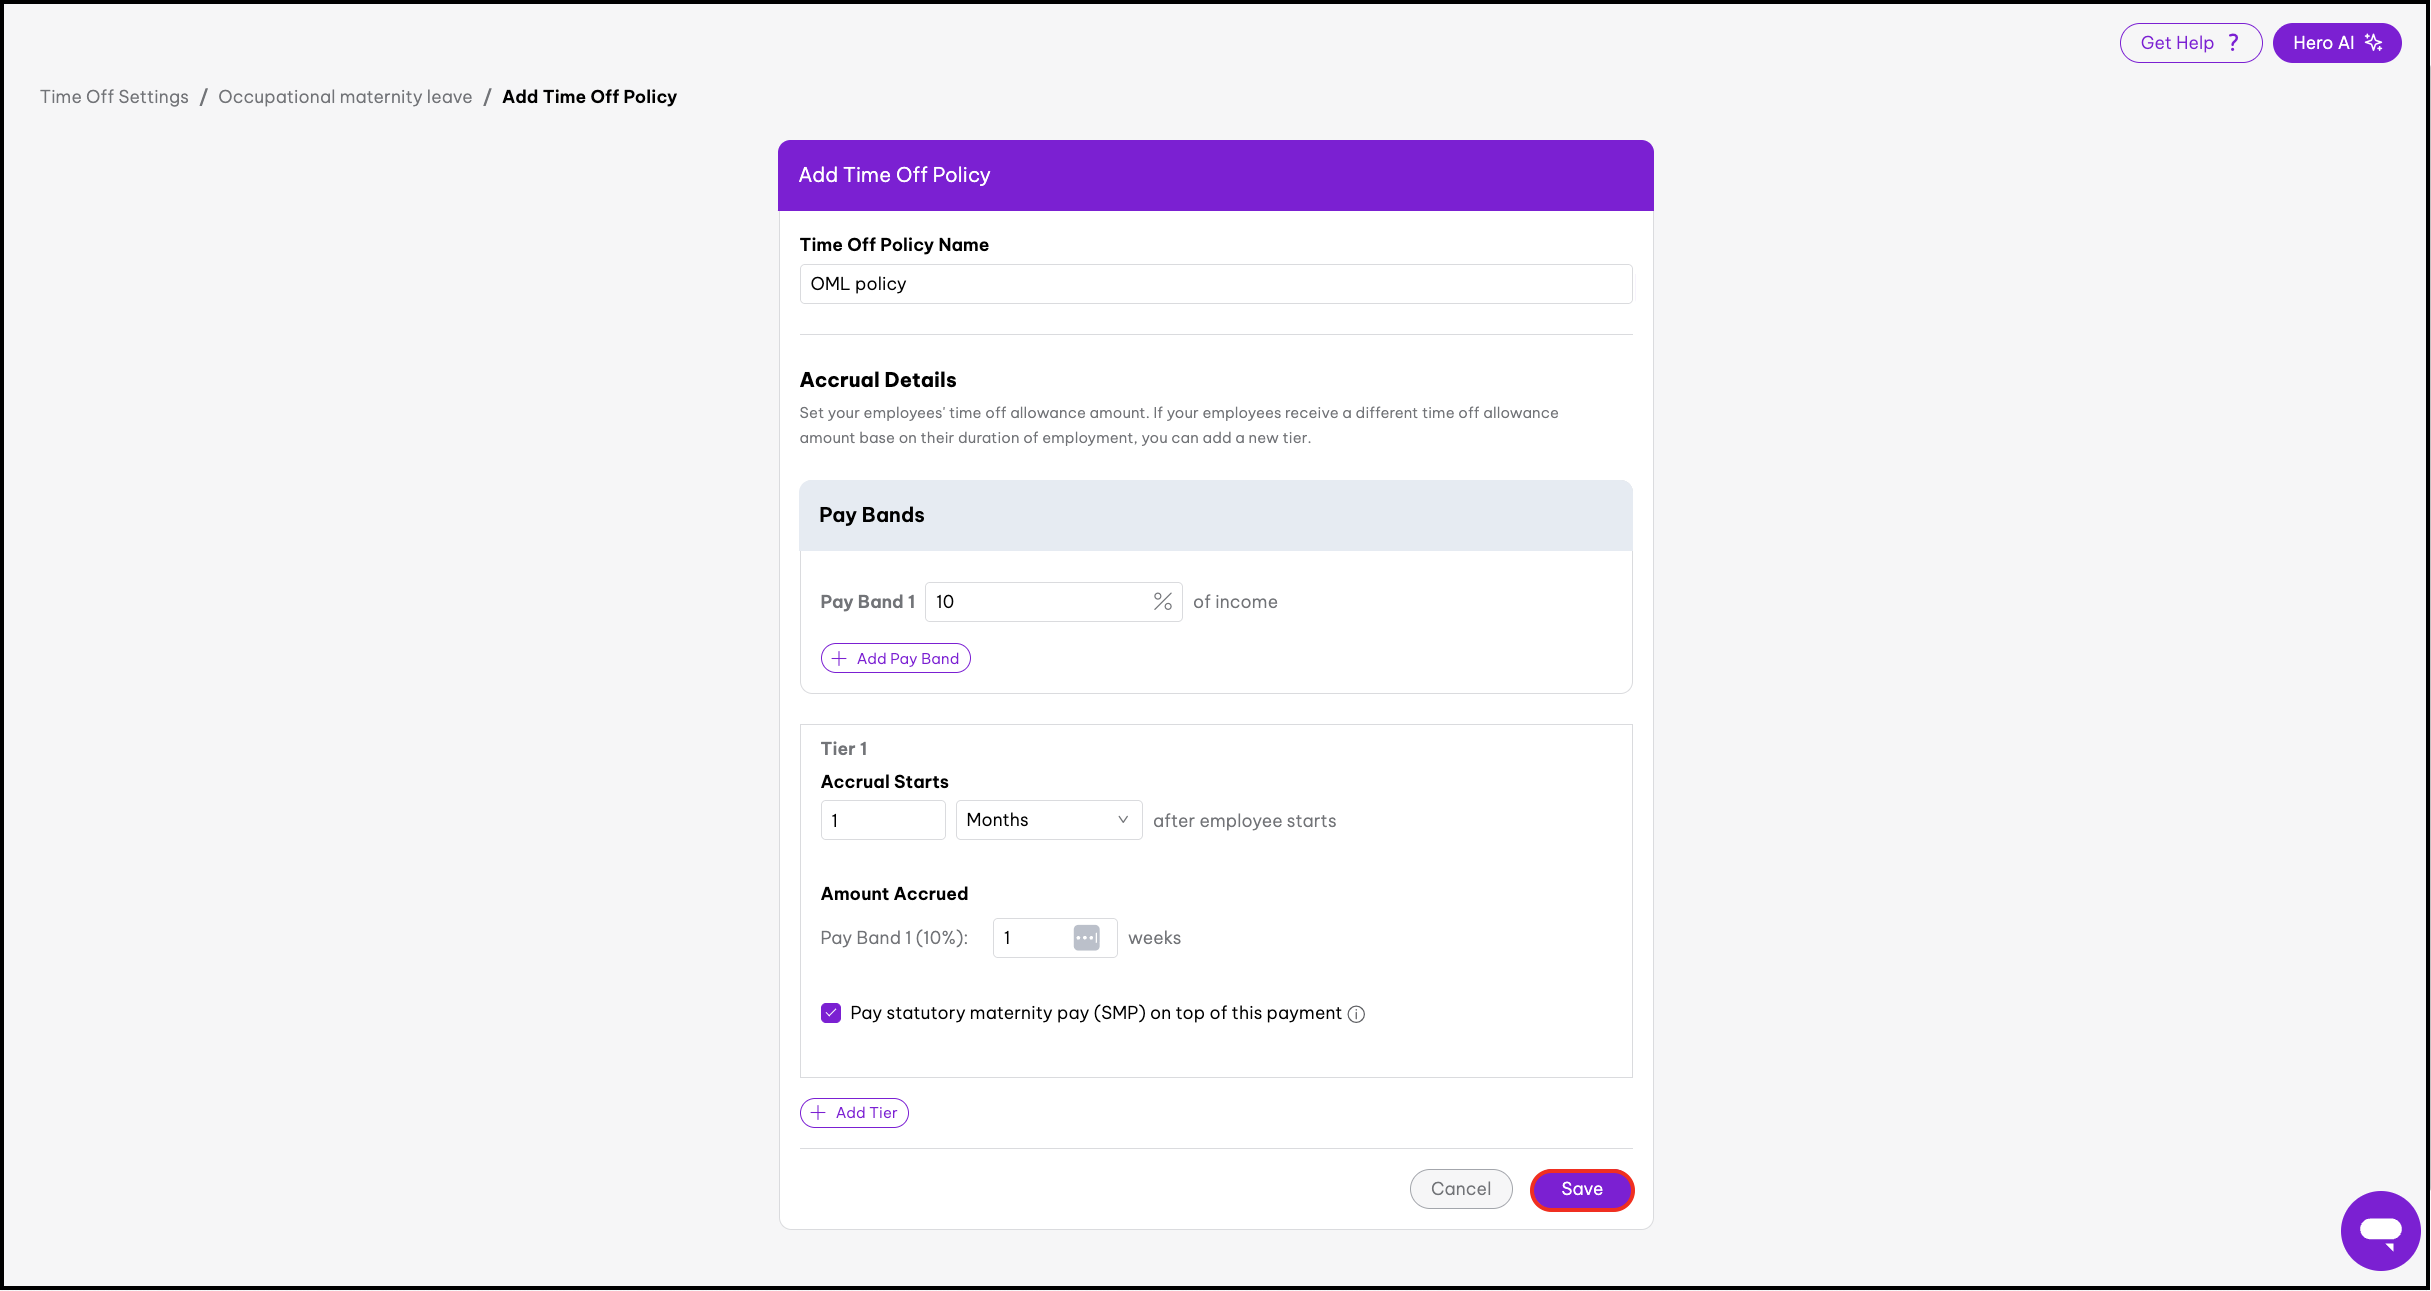2431x1291 pixels.
Task: Go to Time Off Settings breadcrumb
Action: 114,97
